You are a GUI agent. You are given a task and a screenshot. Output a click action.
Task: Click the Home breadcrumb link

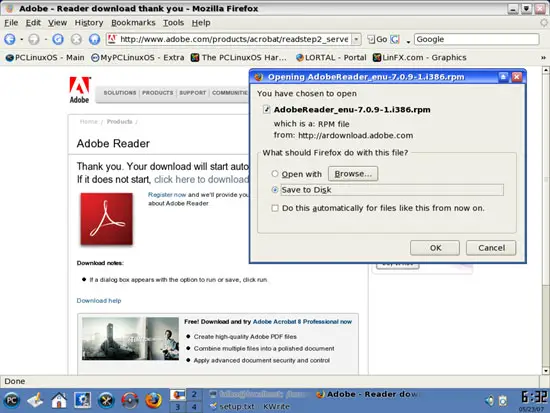pos(88,121)
